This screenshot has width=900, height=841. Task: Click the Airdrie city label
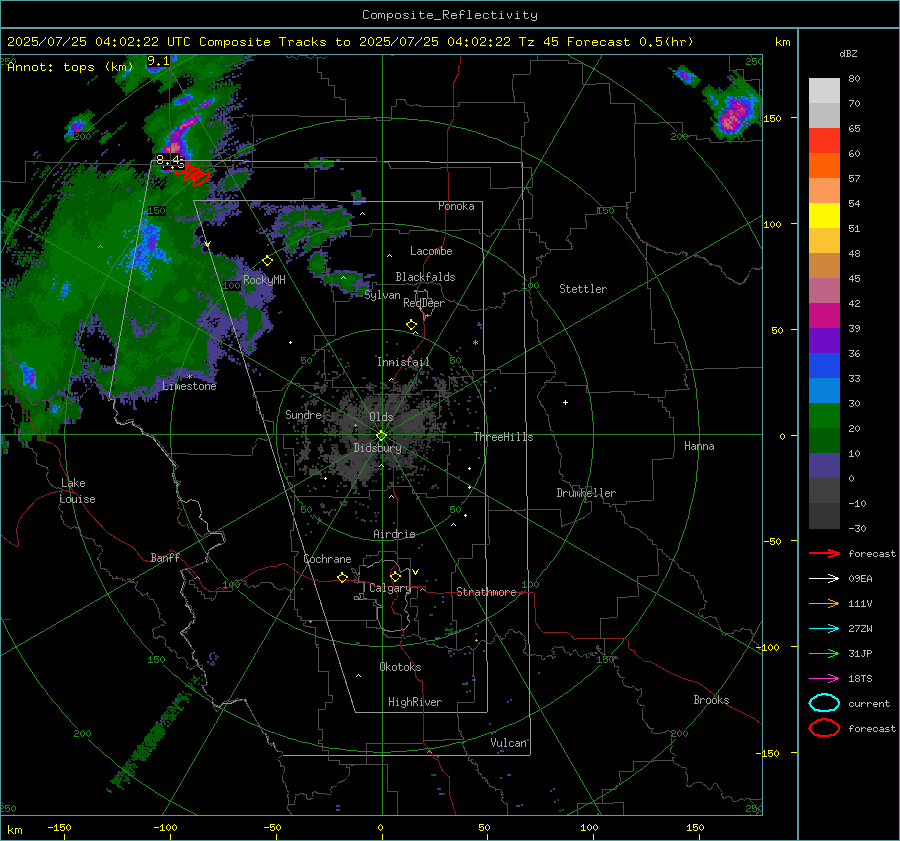coord(394,534)
